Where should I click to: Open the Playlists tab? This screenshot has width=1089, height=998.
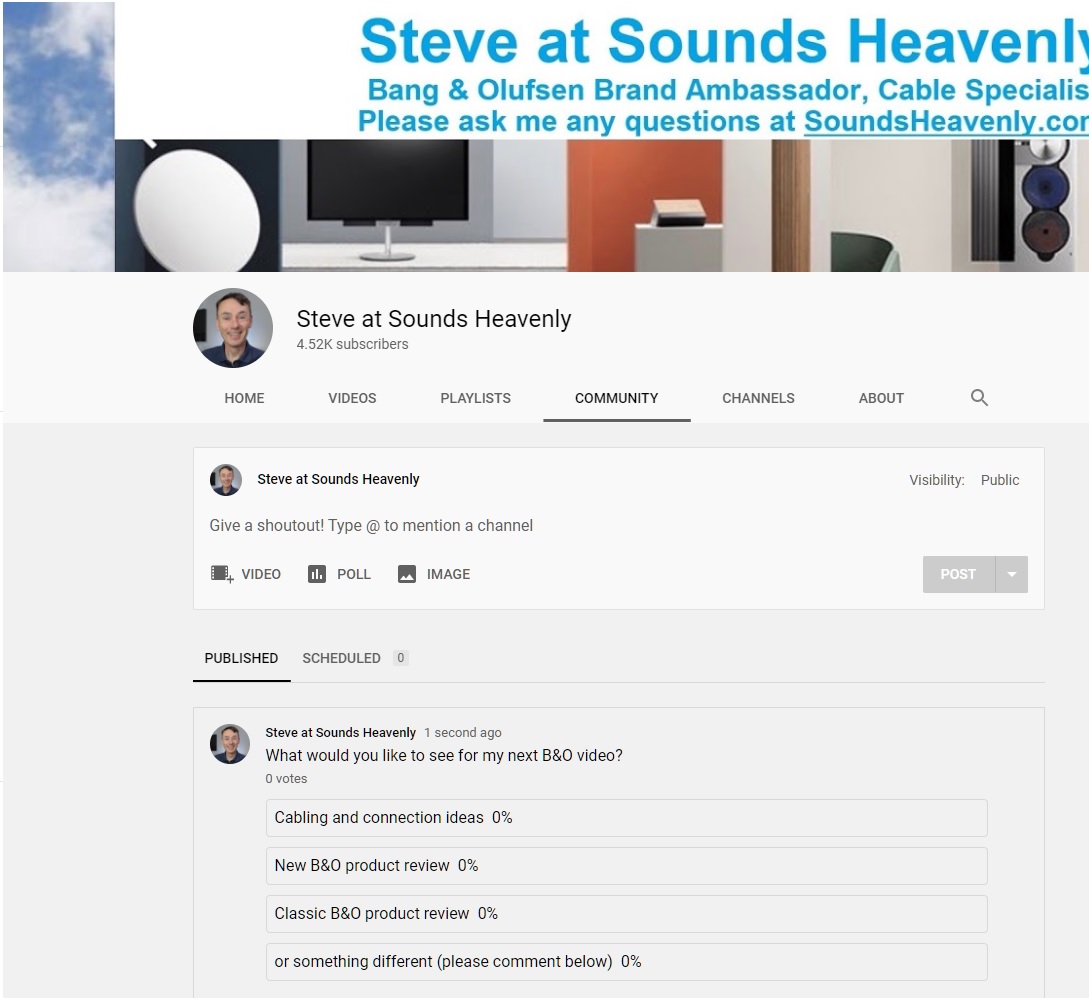(x=475, y=398)
